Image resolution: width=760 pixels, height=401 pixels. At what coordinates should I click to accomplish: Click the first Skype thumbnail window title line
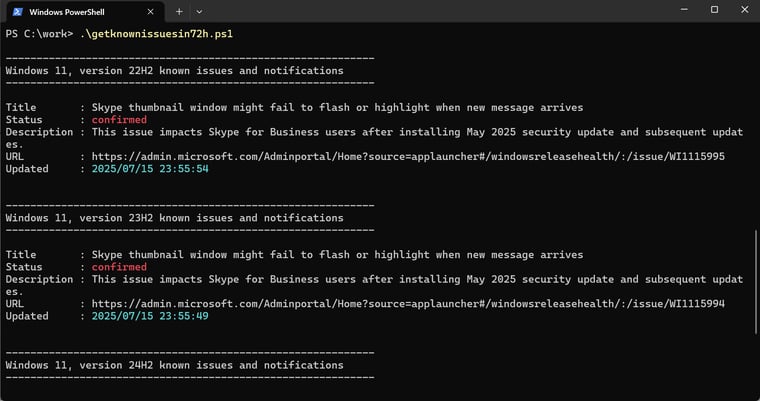tap(337, 108)
